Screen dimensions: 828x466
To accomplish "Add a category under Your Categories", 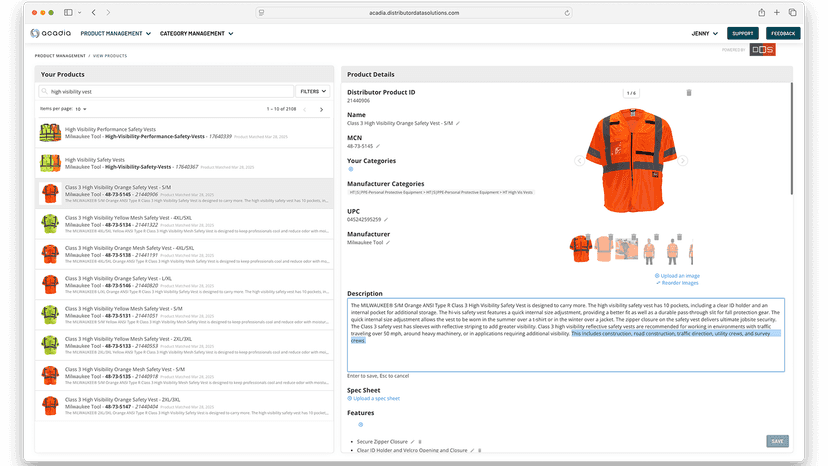I will (x=351, y=169).
